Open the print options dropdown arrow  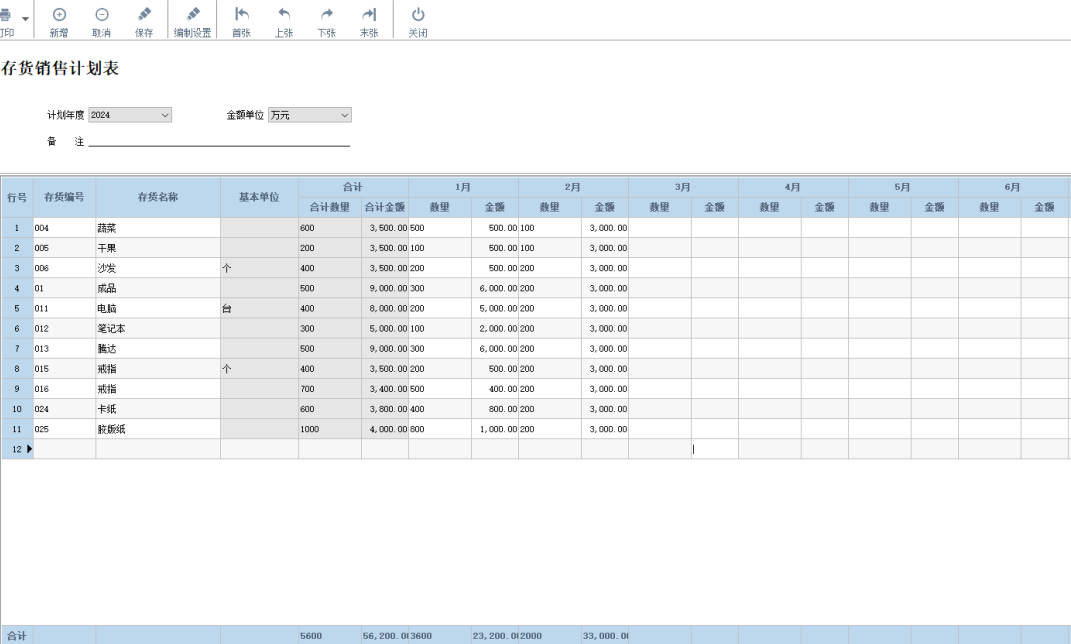pyautogui.click(x=25, y=18)
